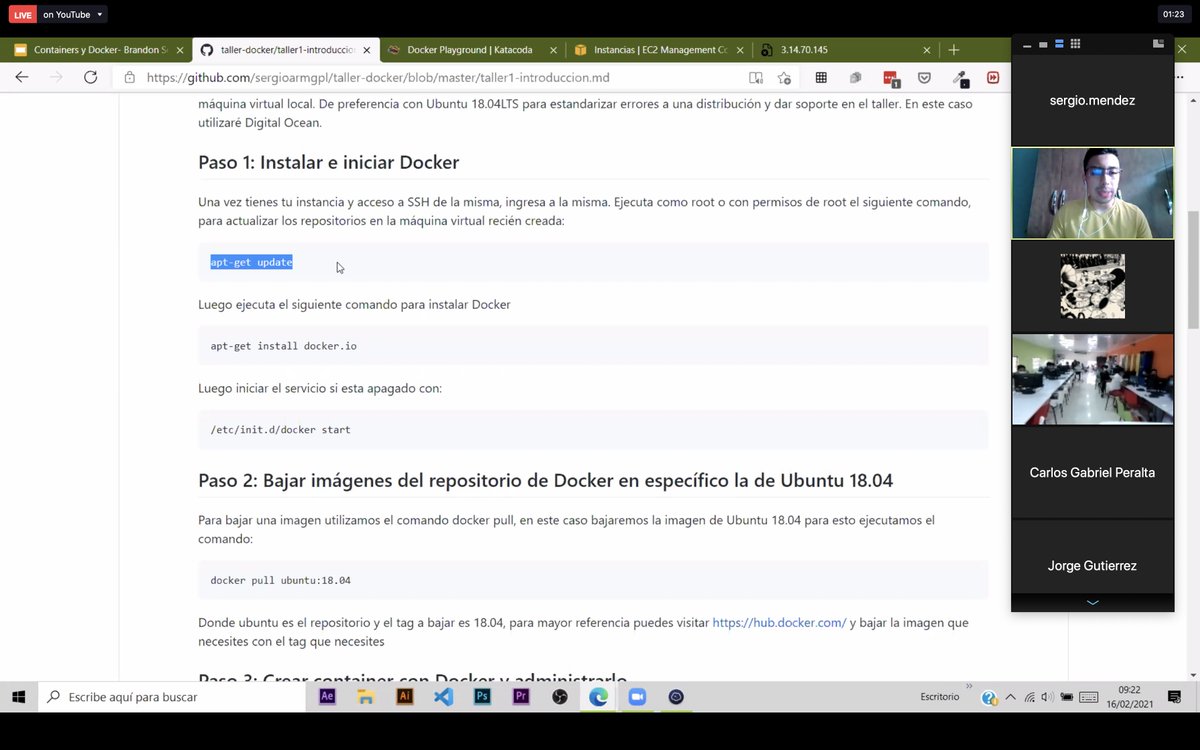Click the Pocket shield extension icon
This screenshot has width=1200, height=750.
coord(924,77)
